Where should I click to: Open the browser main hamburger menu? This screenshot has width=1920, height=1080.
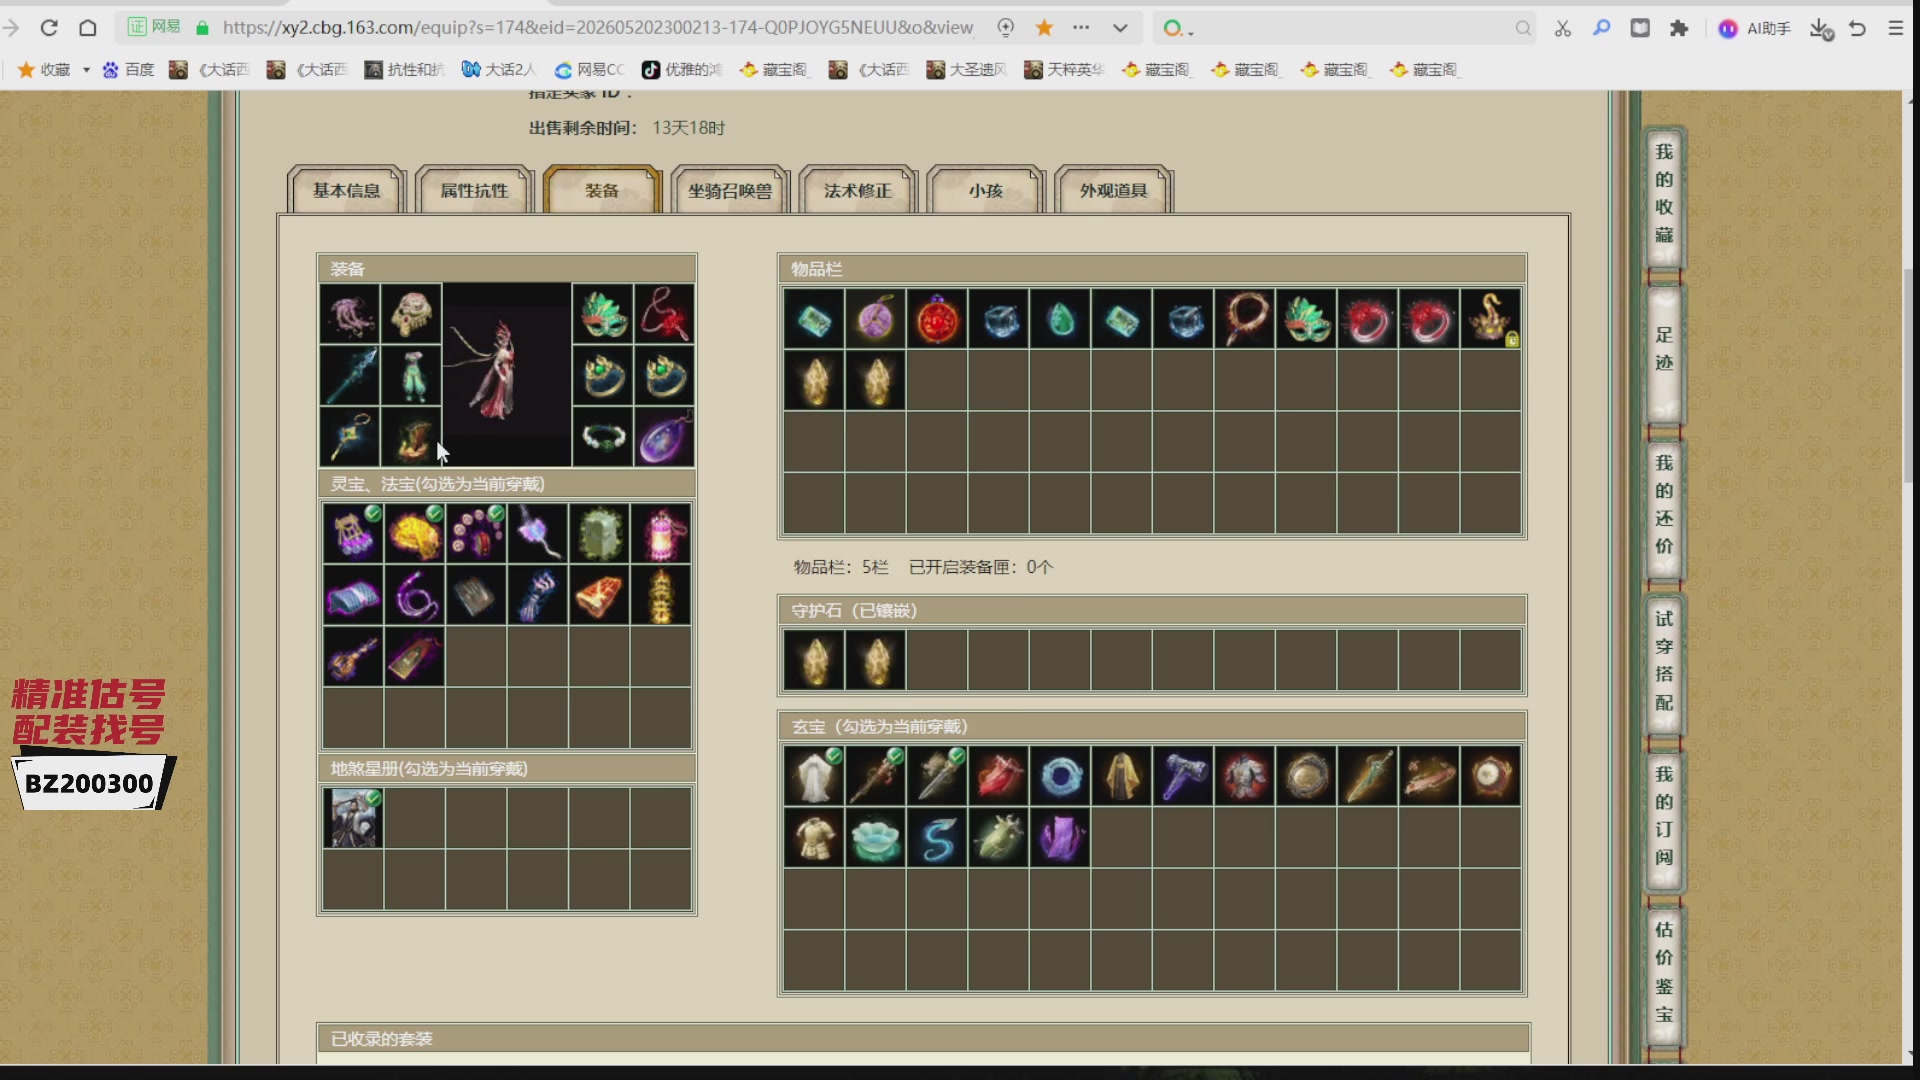1895,28
